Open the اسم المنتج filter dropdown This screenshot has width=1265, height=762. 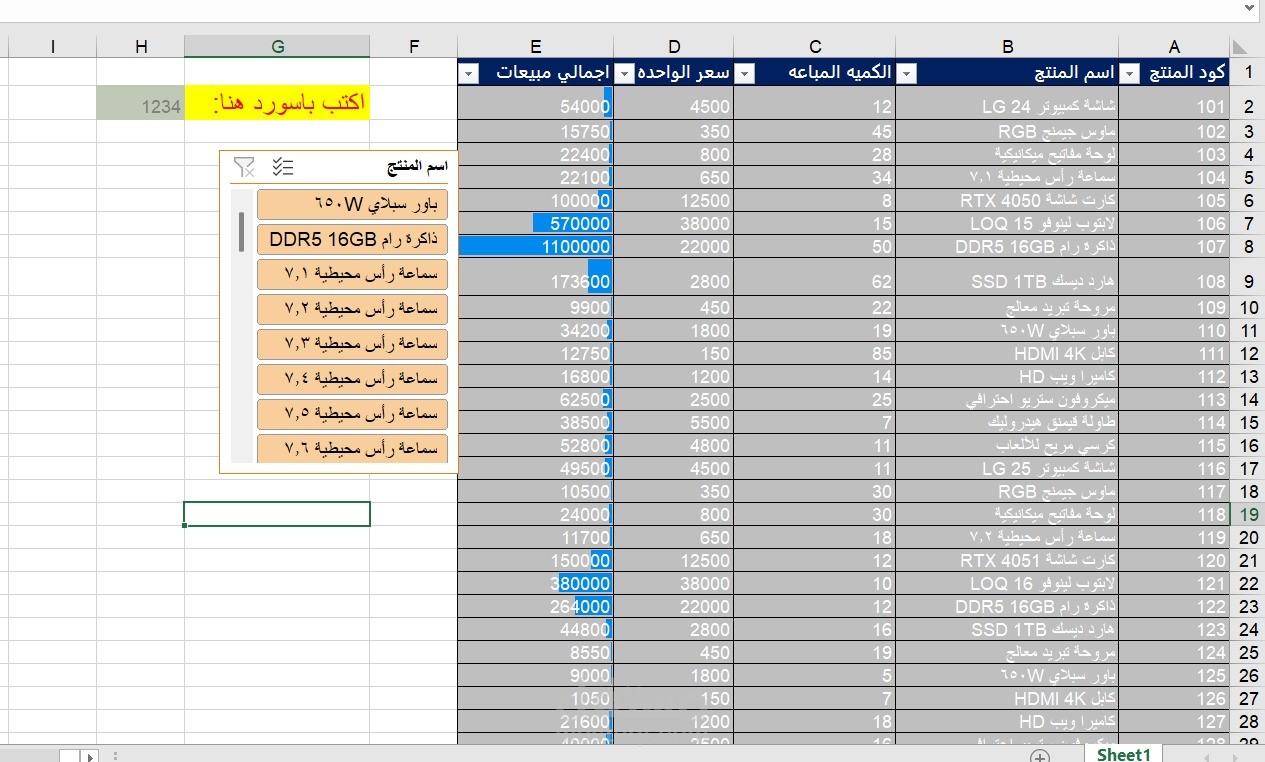[x=907, y=73]
